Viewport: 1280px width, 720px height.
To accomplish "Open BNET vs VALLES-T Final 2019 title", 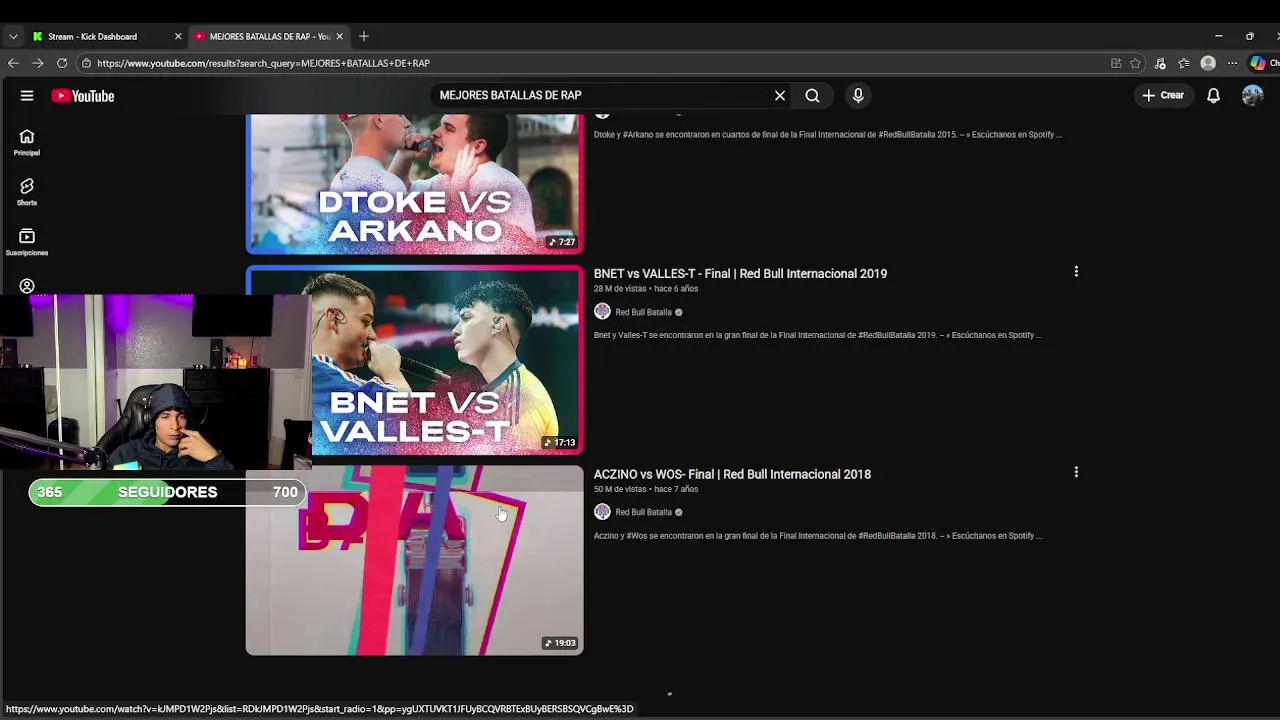I will [740, 273].
